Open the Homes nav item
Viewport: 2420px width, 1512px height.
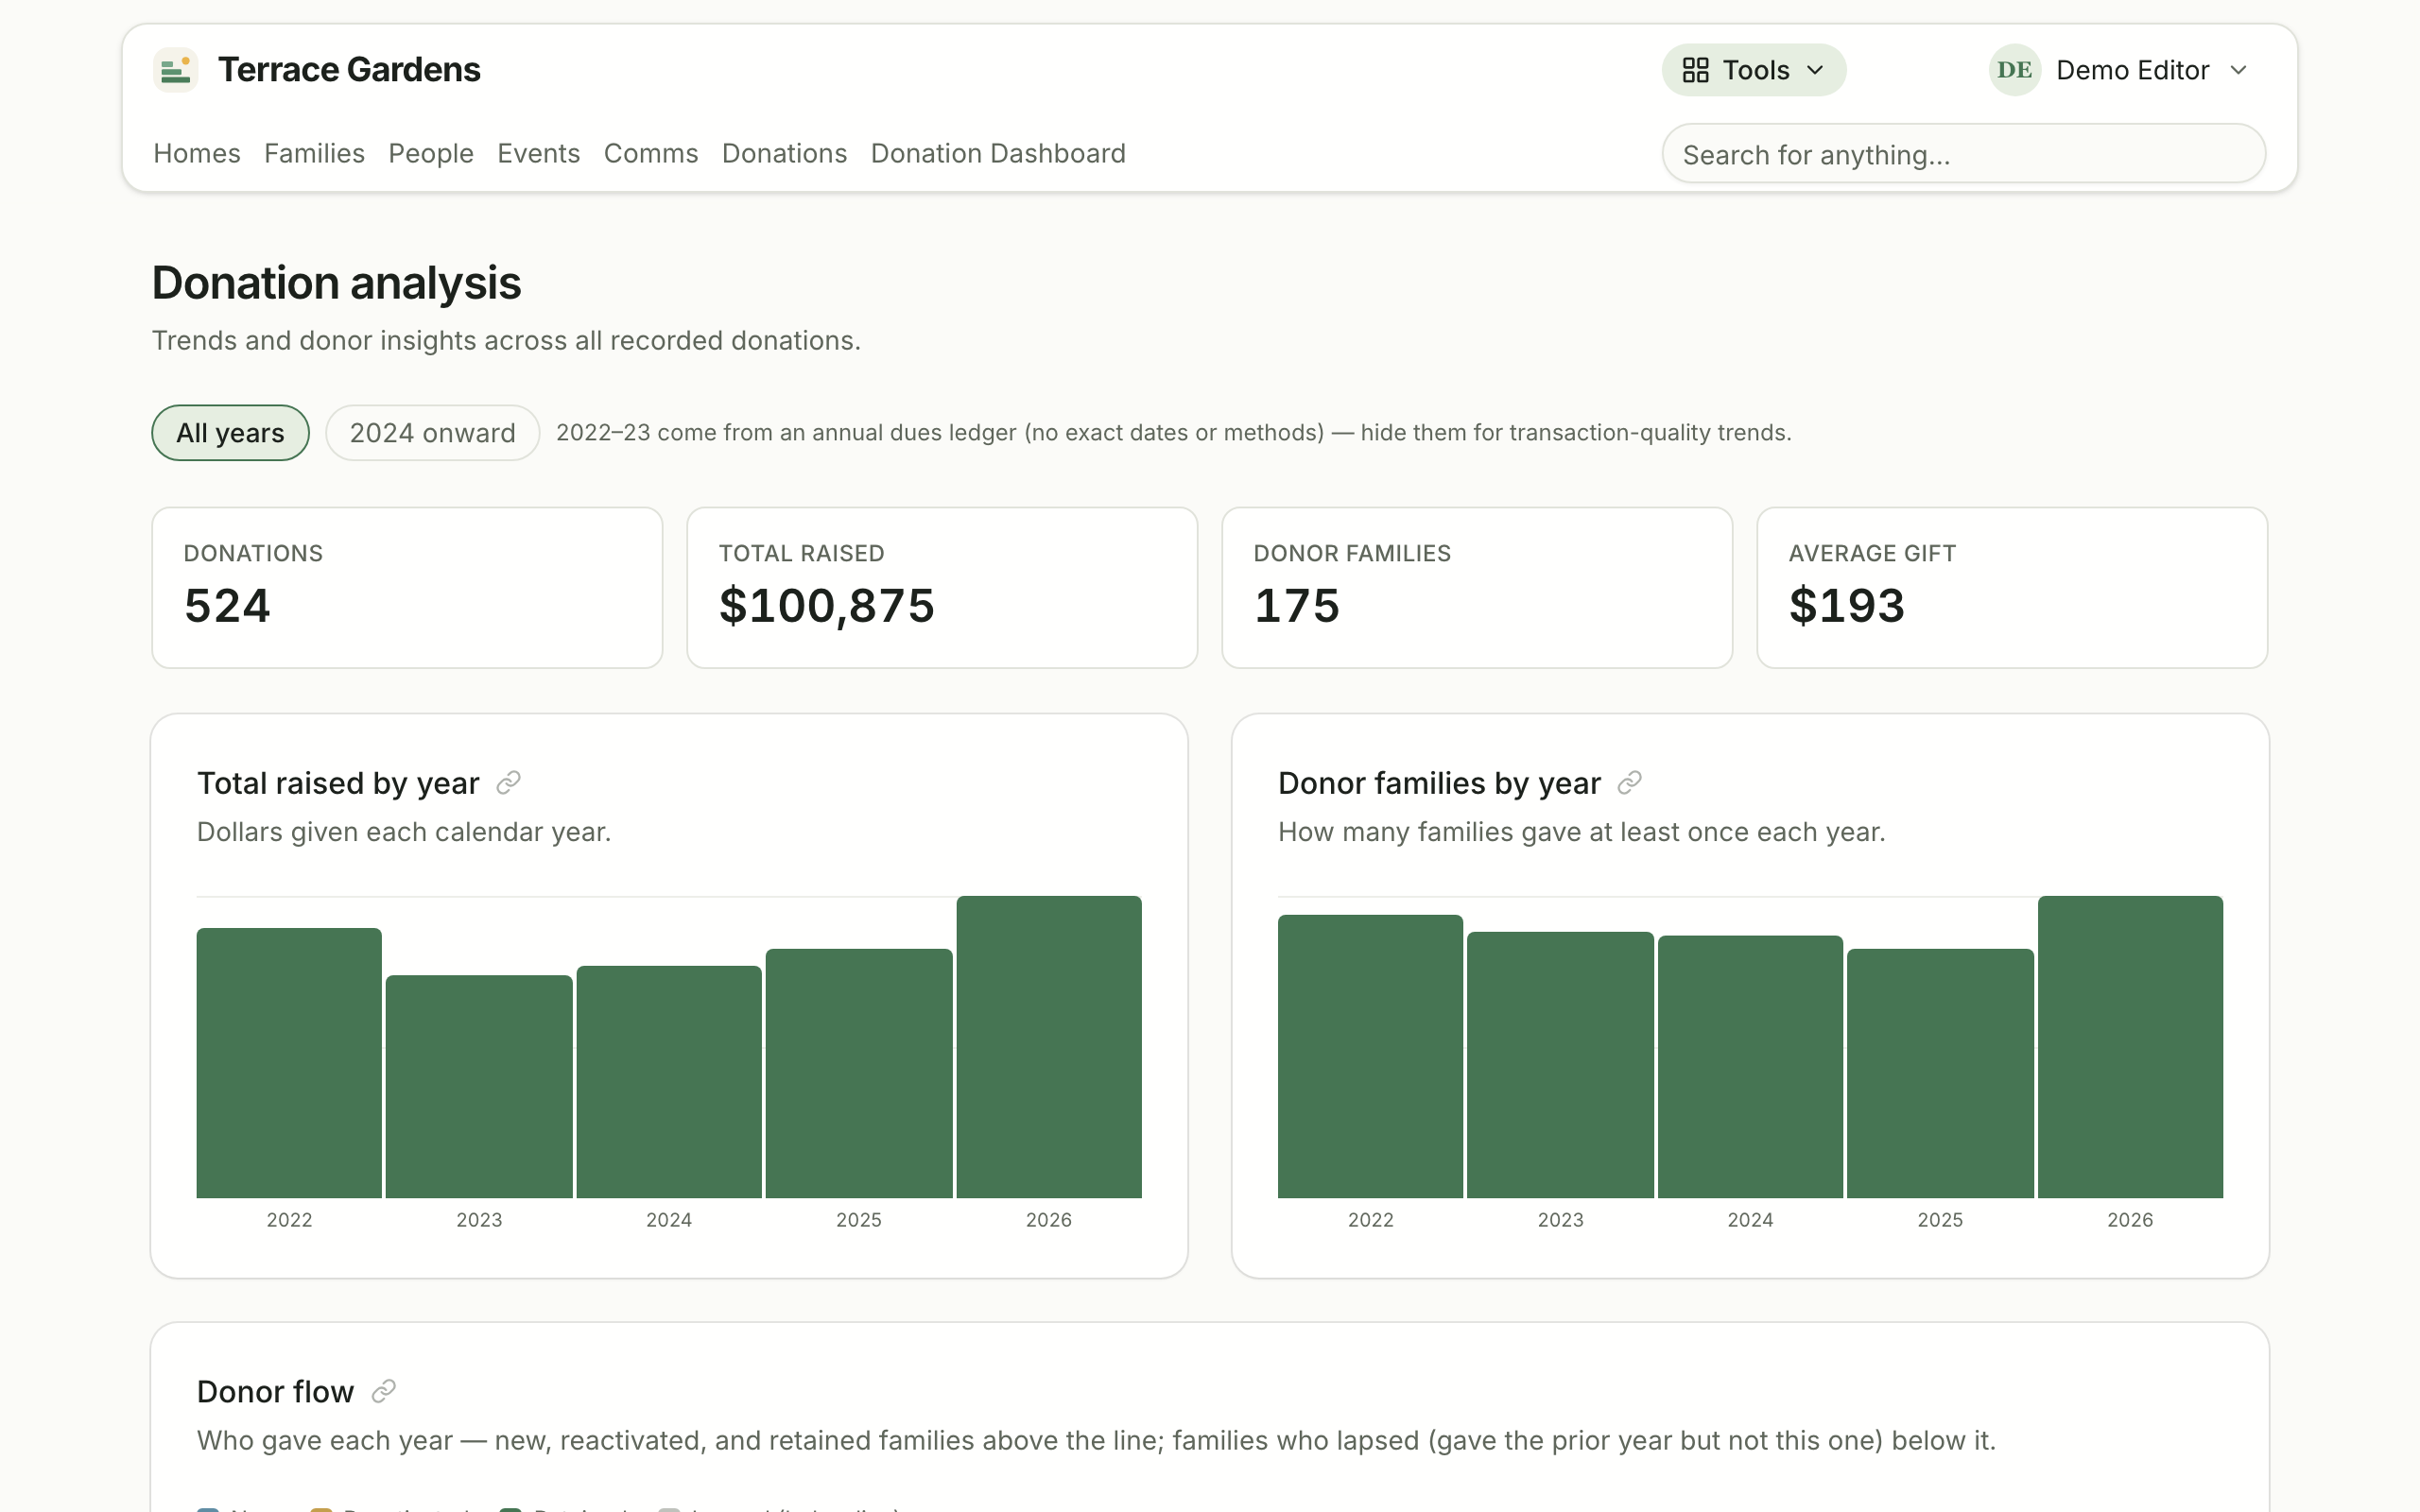[197, 153]
